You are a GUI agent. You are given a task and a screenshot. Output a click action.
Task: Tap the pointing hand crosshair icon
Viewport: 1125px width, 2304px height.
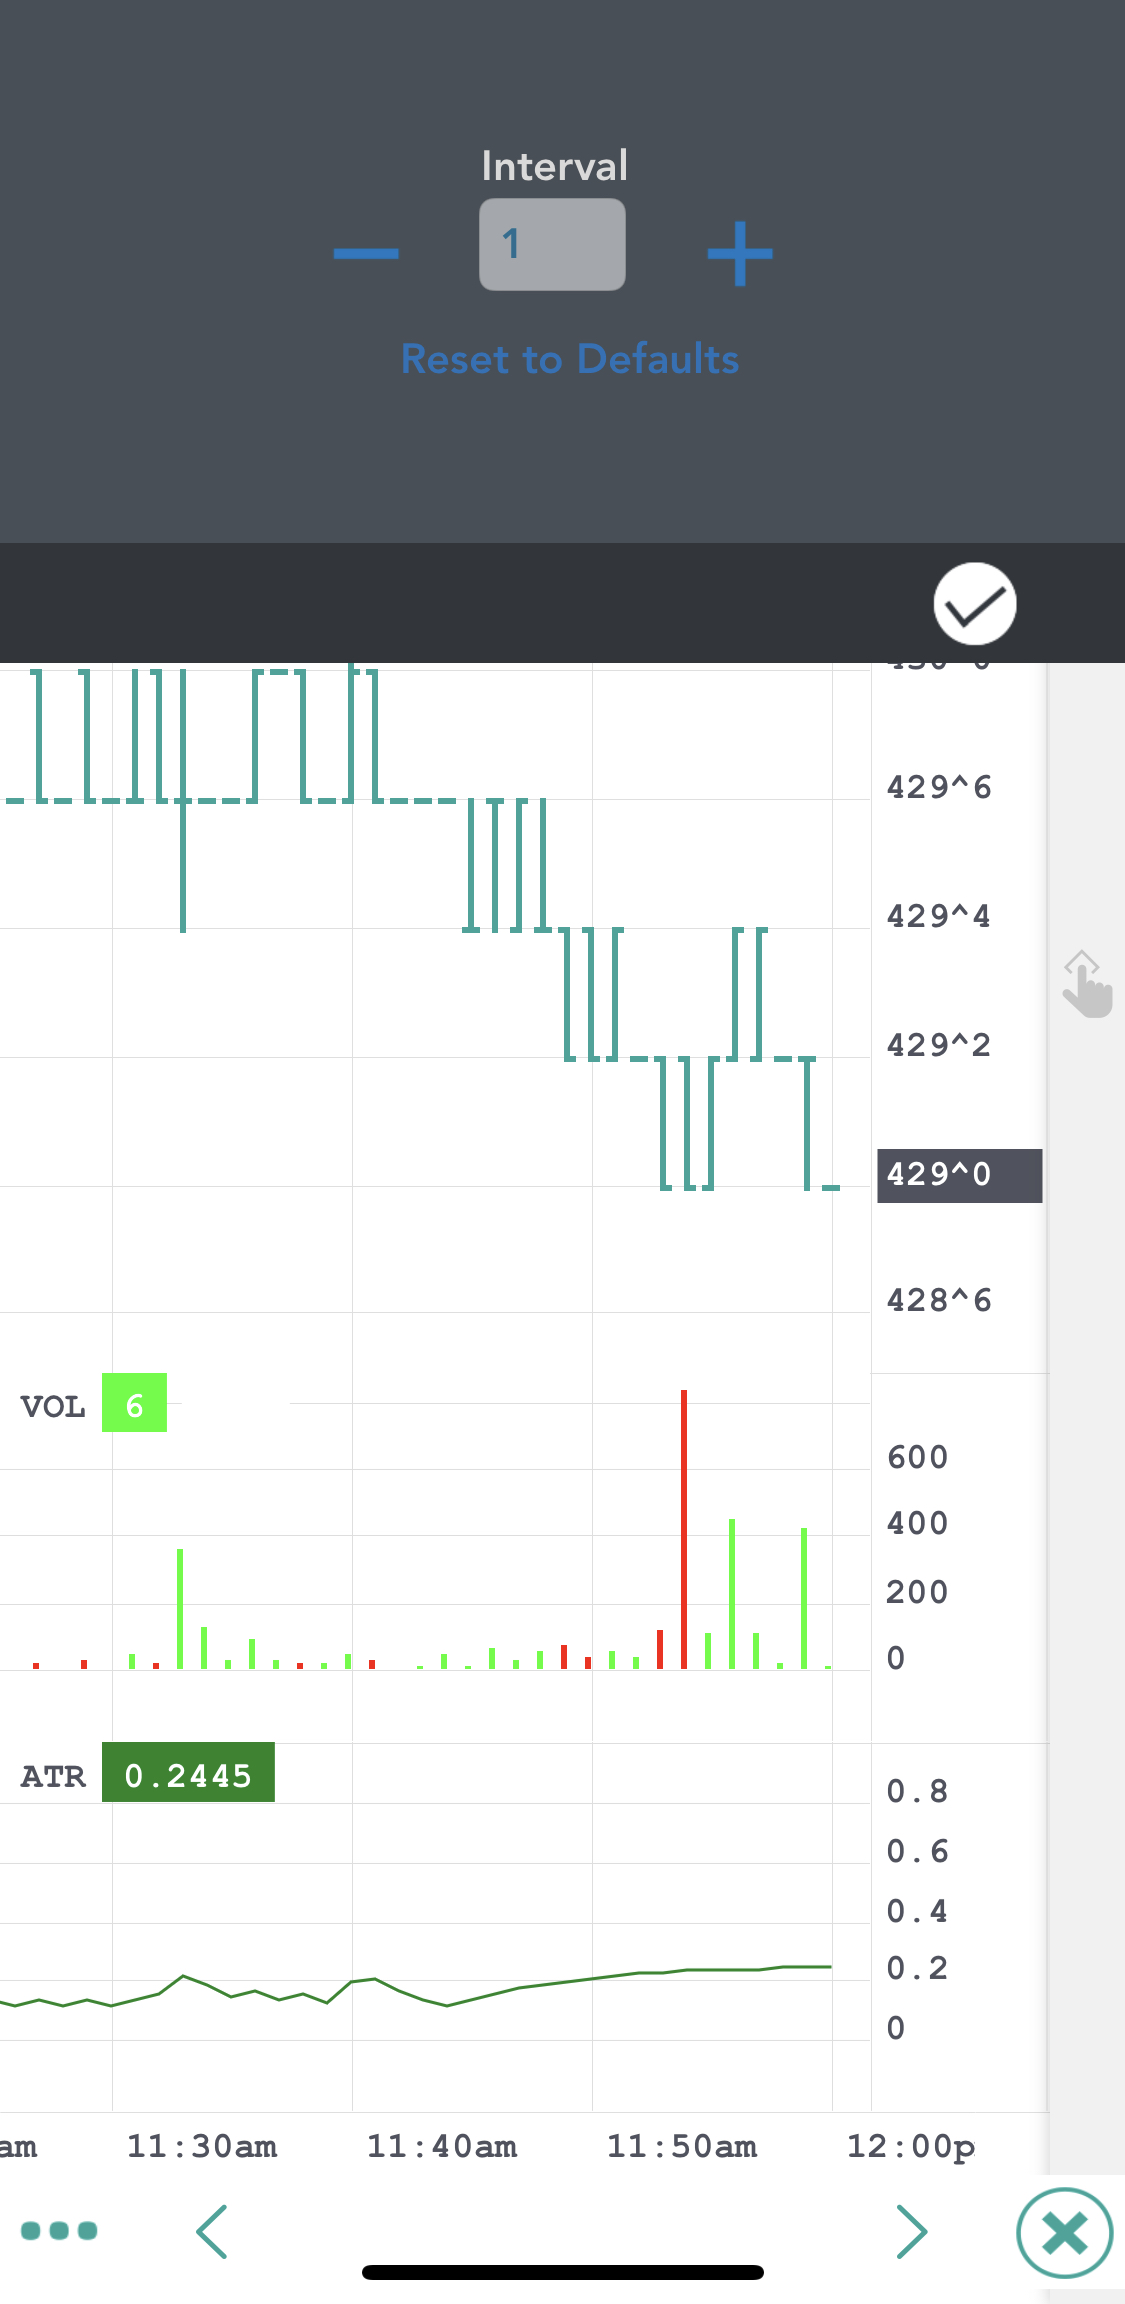(1087, 985)
